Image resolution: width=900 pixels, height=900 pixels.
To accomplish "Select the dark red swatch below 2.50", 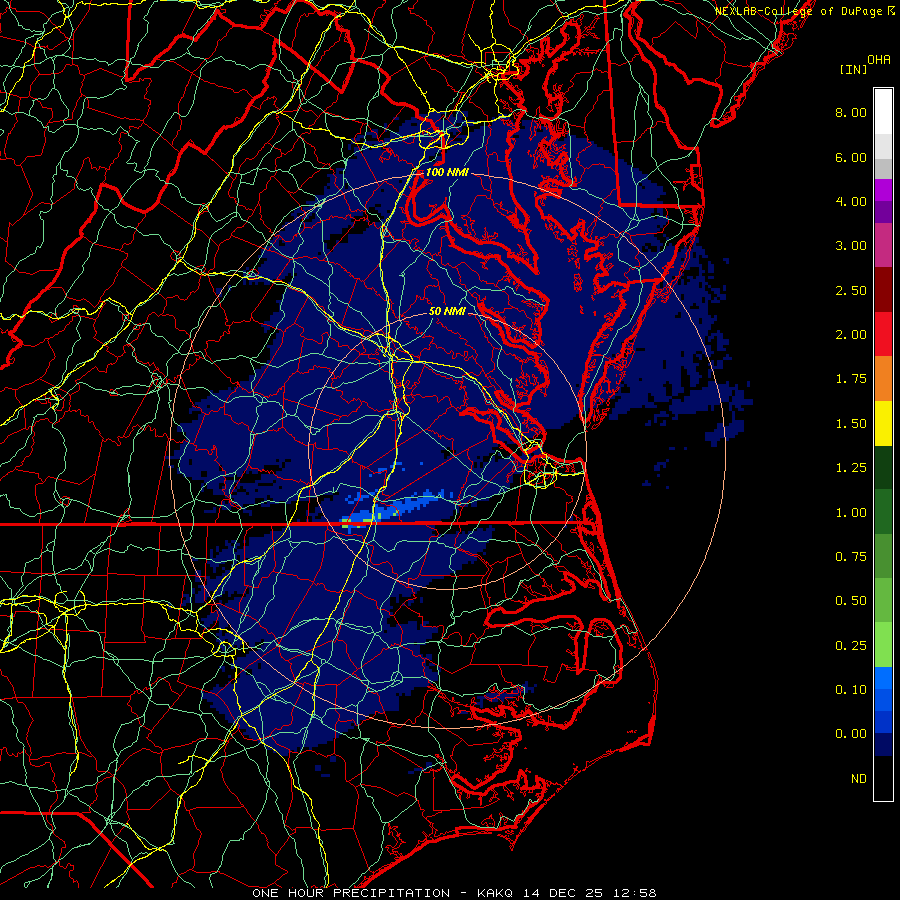I will pos(883,290).
